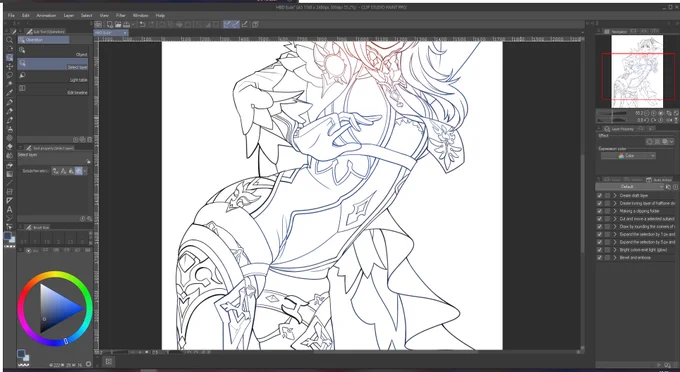Open the File menu
680x372 pixels.
(11, 15)
